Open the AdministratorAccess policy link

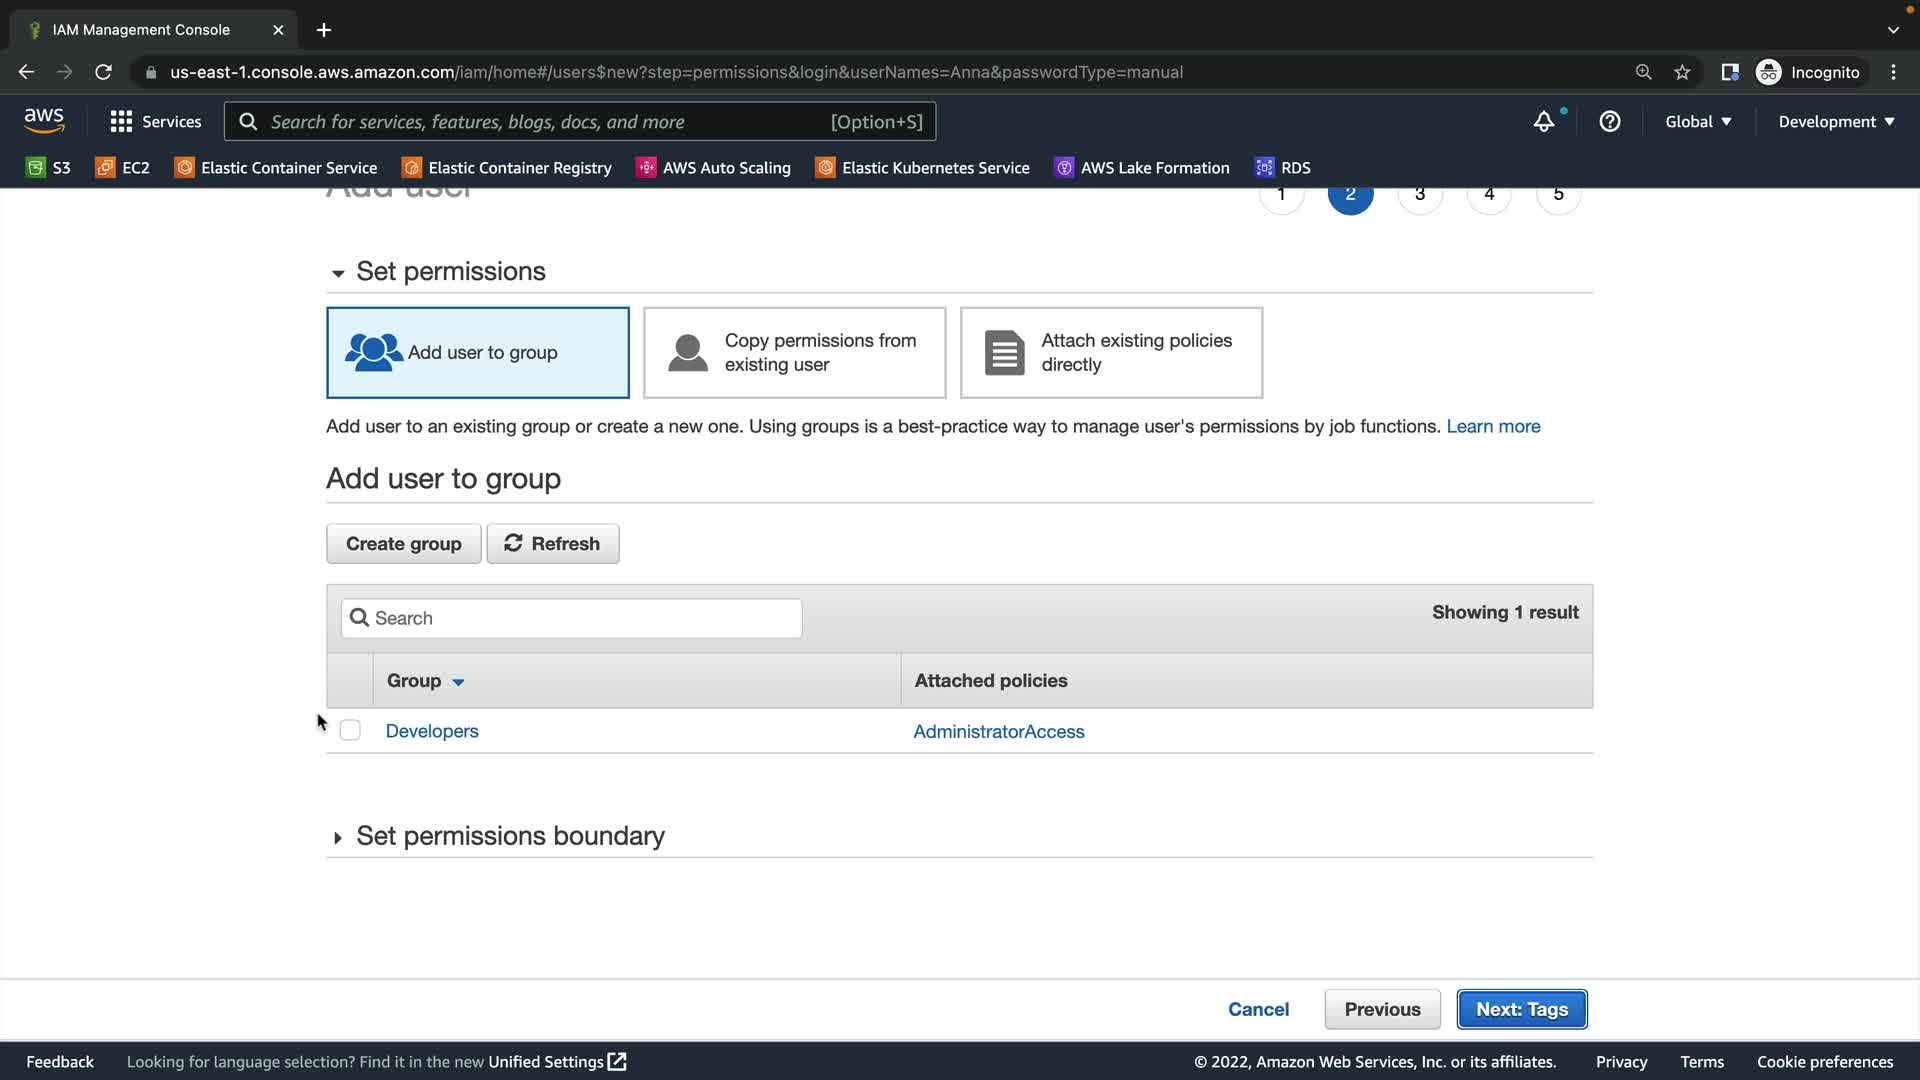click(x=998, y=732)
